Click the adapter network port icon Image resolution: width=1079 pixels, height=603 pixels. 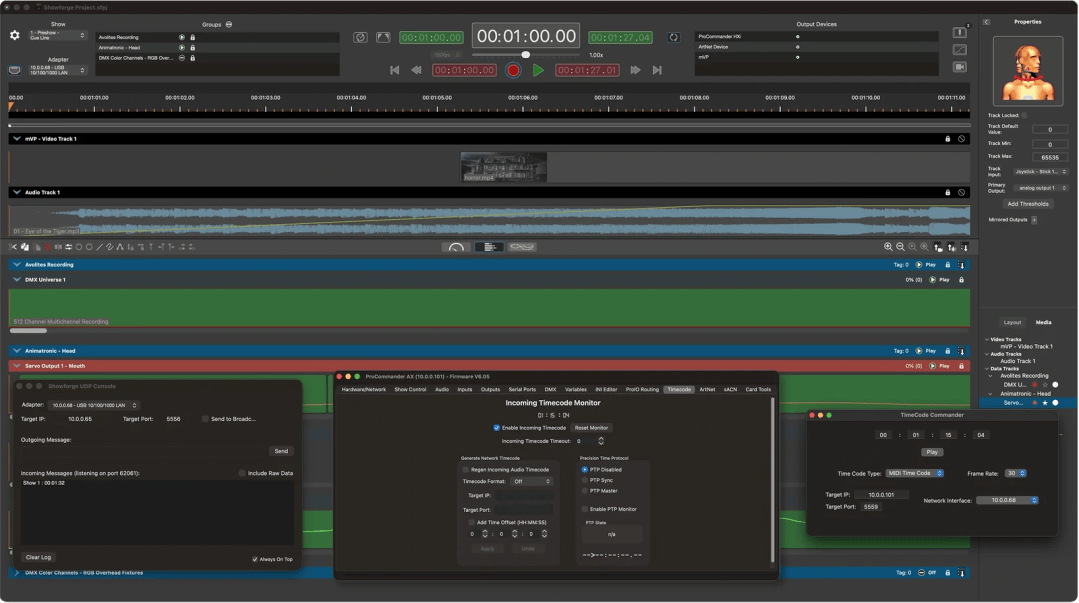[14, 70]
